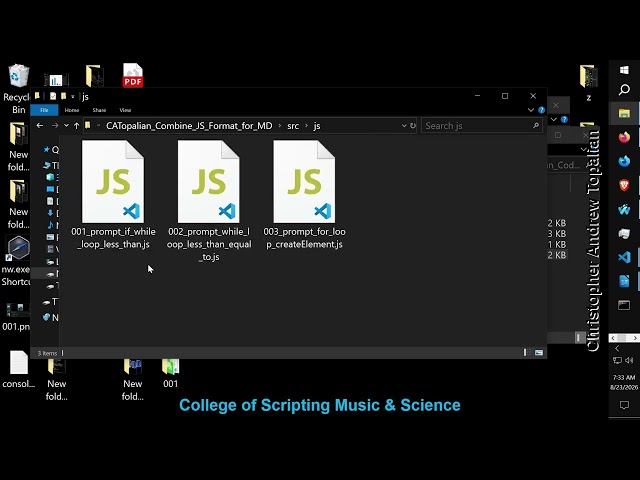Open the recent locations dropdown arrow
This screenshot has width=640, height=480.
click(66, 126)
